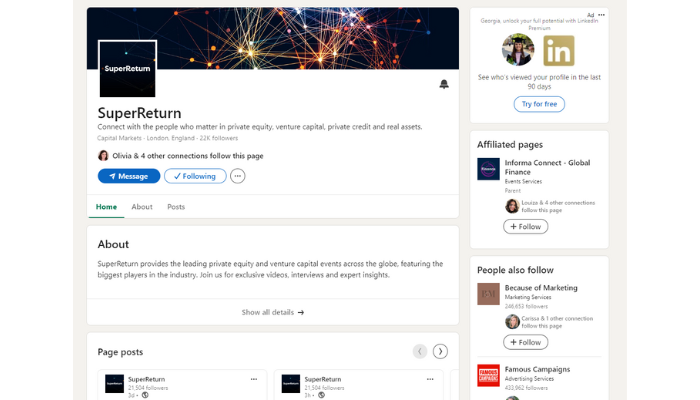Viewport: 700px width, 400px height.
Task: Click the ad options three-dot icon
Action: [x=601, y=15]
